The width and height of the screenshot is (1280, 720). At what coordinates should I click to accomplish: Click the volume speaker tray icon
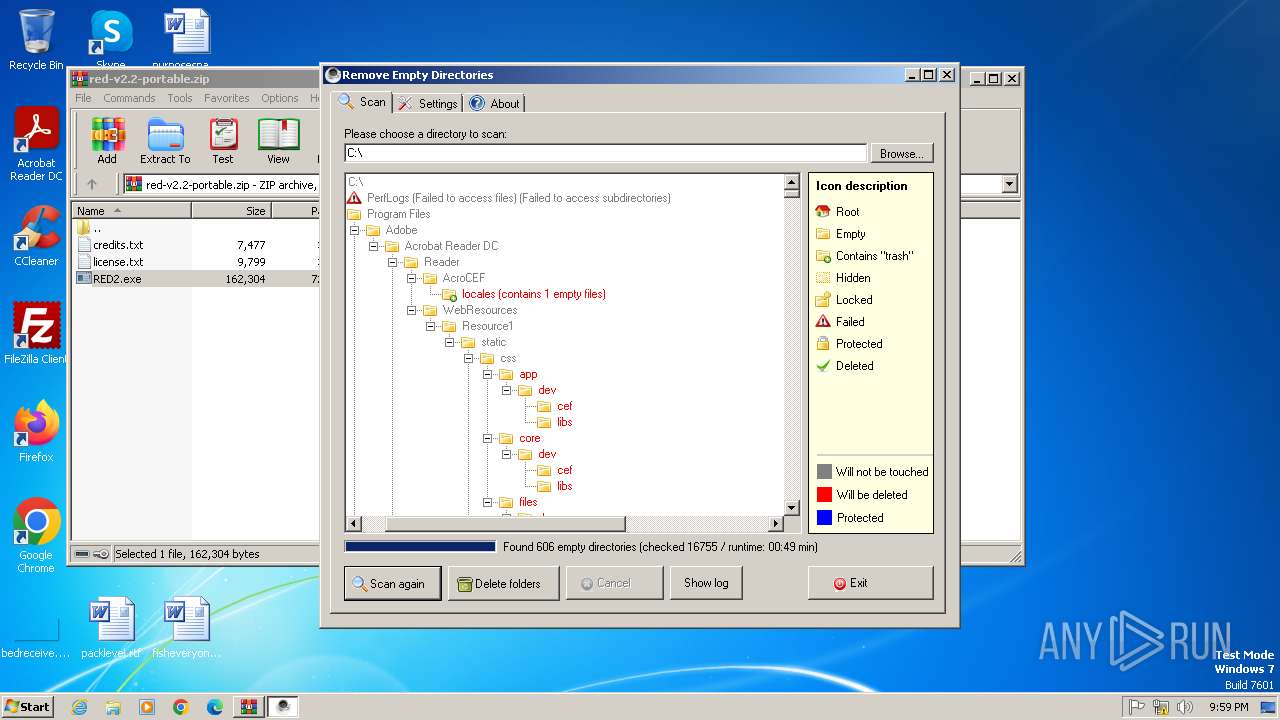click(1185, 707)
